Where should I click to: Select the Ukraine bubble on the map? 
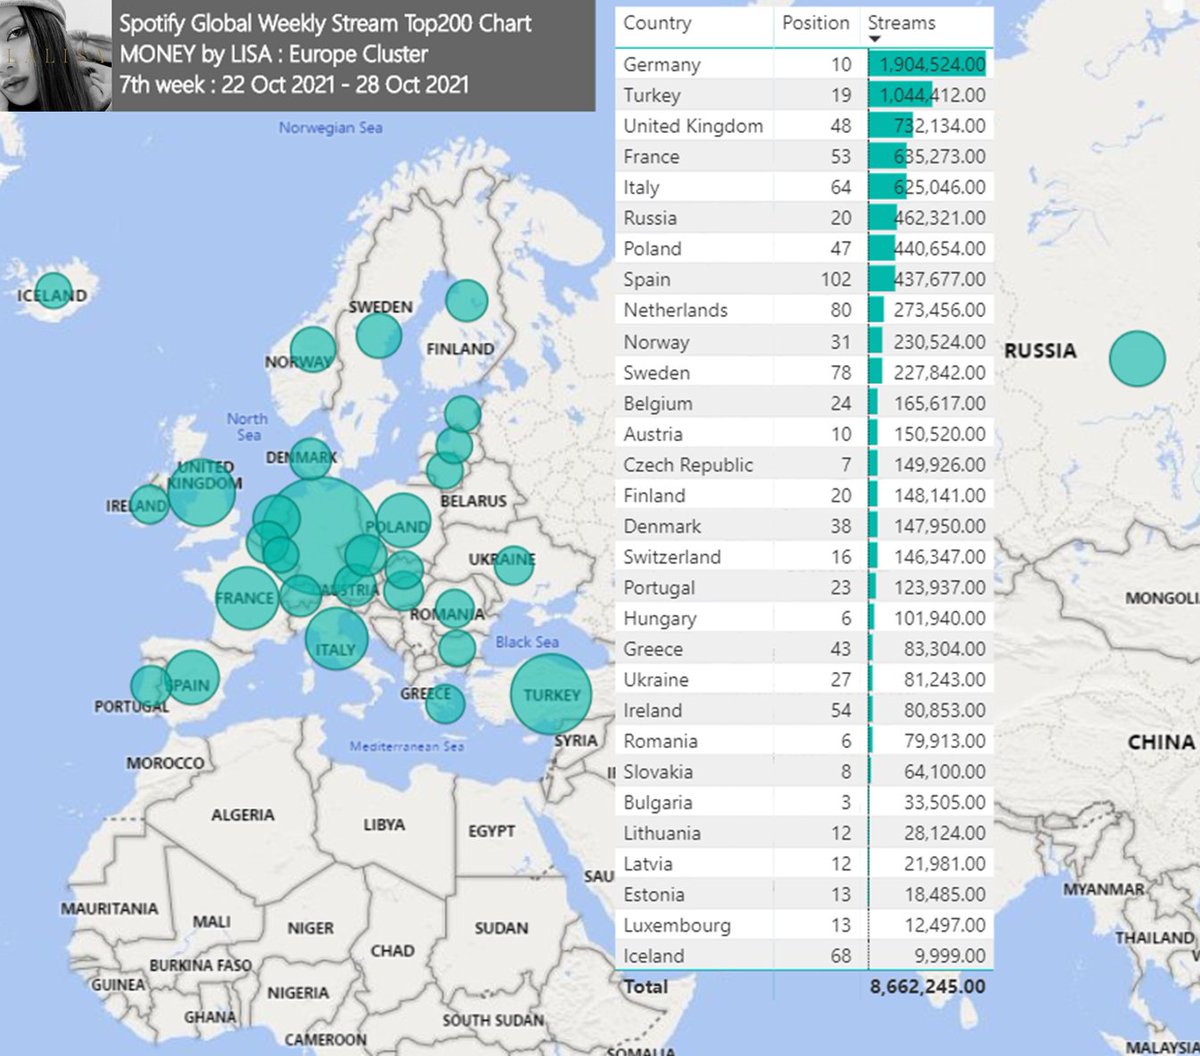(x=514, y=565)
